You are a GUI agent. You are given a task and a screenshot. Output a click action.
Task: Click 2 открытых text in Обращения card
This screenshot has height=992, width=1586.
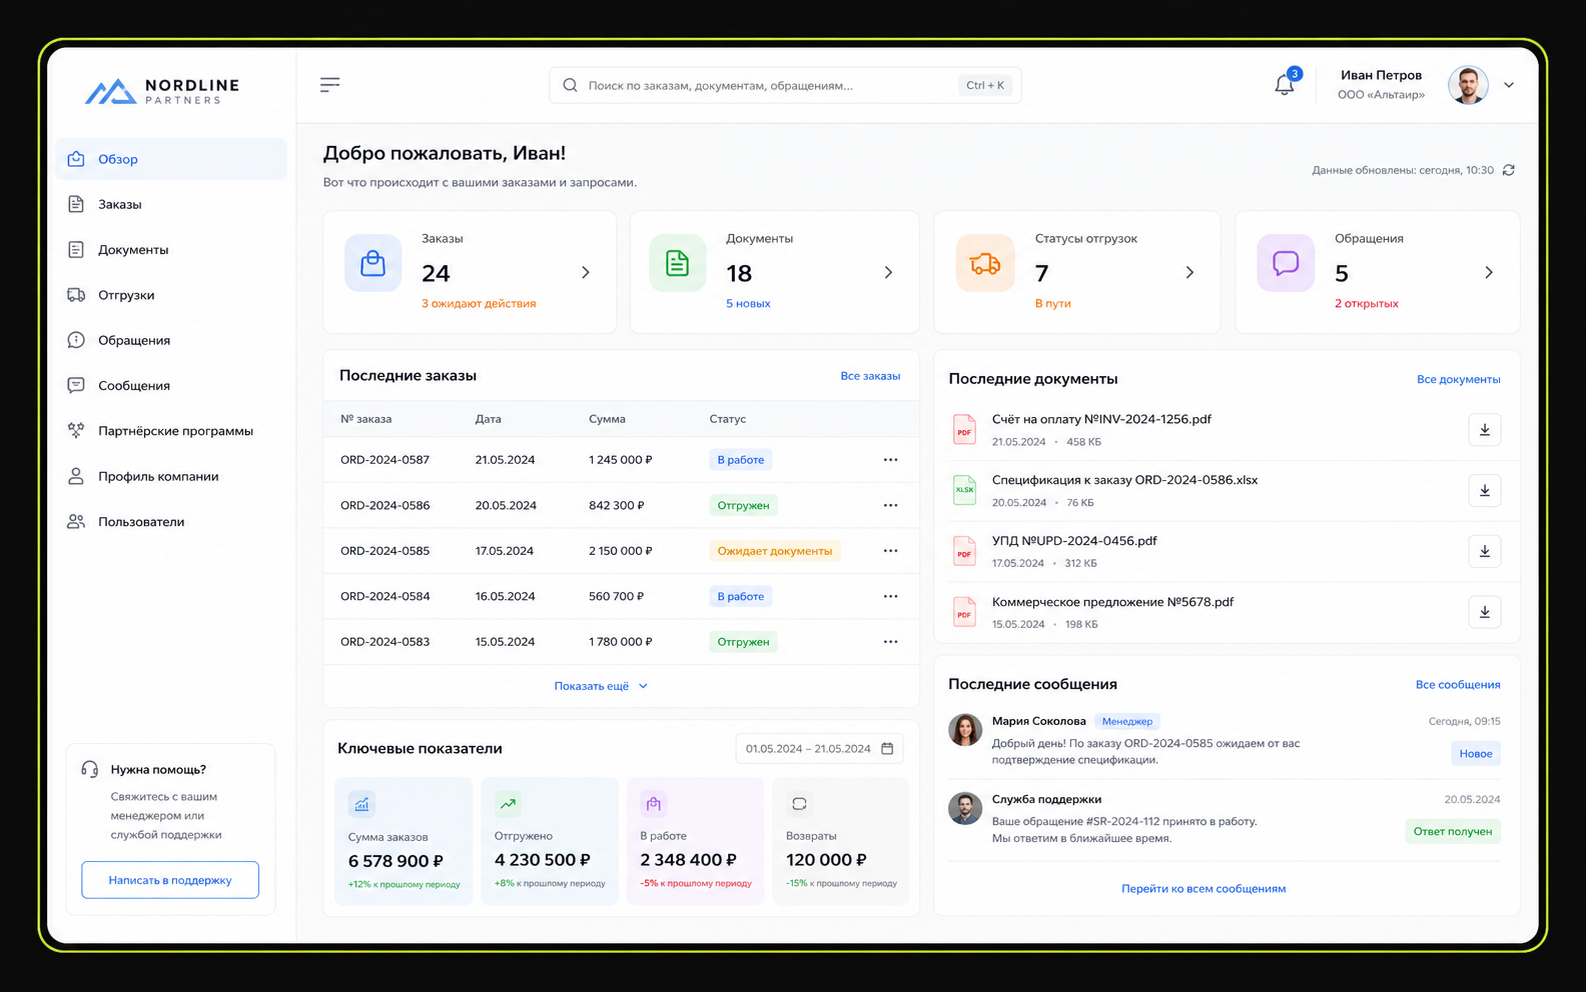[x=1367, y=304]
